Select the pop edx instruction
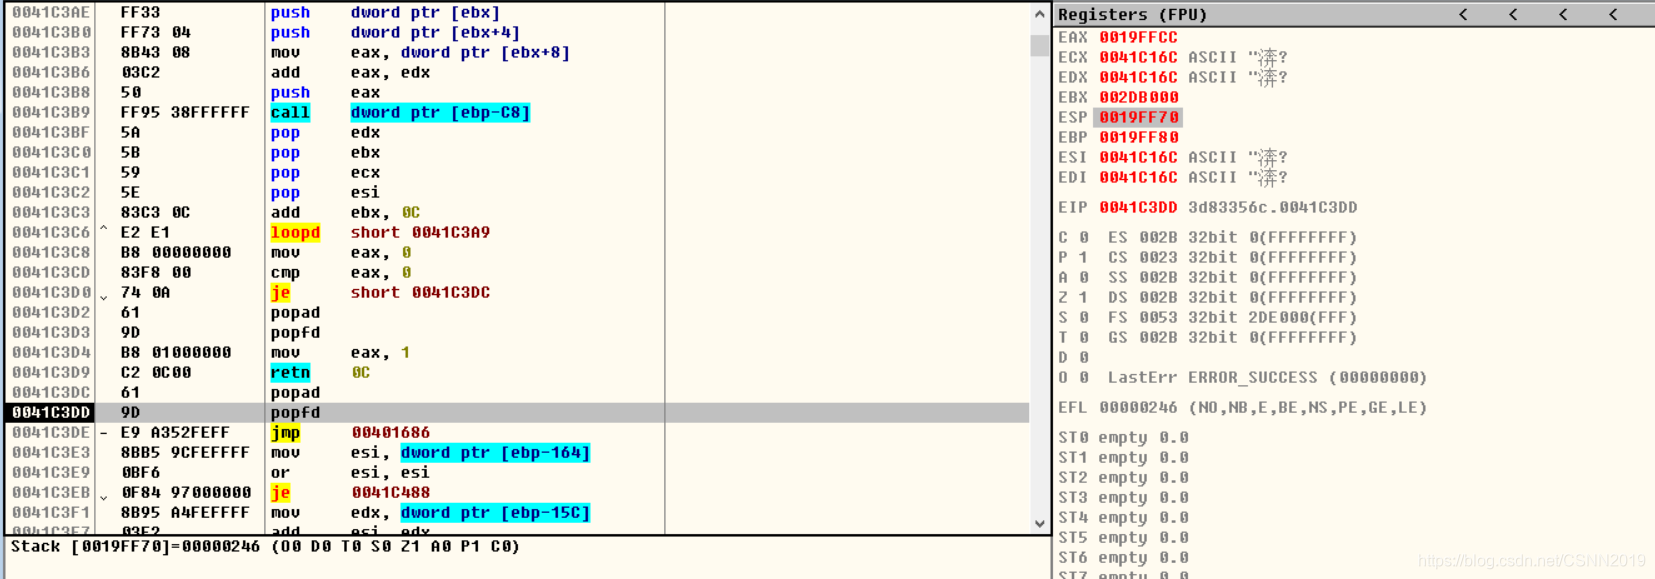Screen dimensions: 1655x579 pos(325,132)
